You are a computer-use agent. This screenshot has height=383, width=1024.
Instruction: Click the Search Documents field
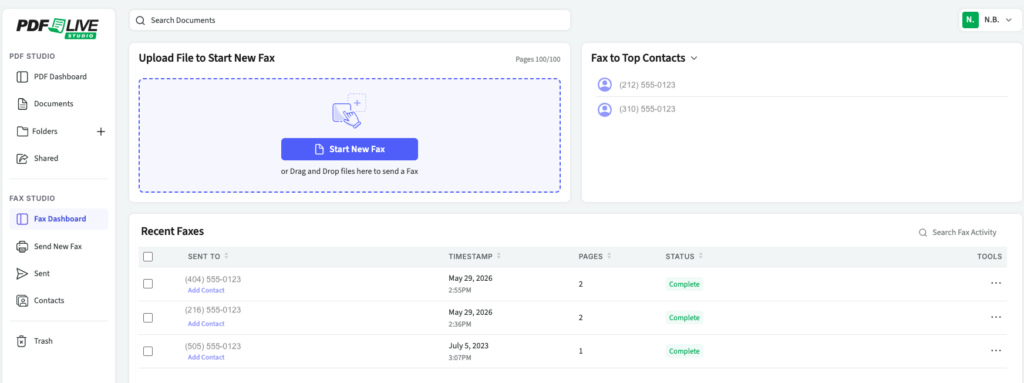349,20
